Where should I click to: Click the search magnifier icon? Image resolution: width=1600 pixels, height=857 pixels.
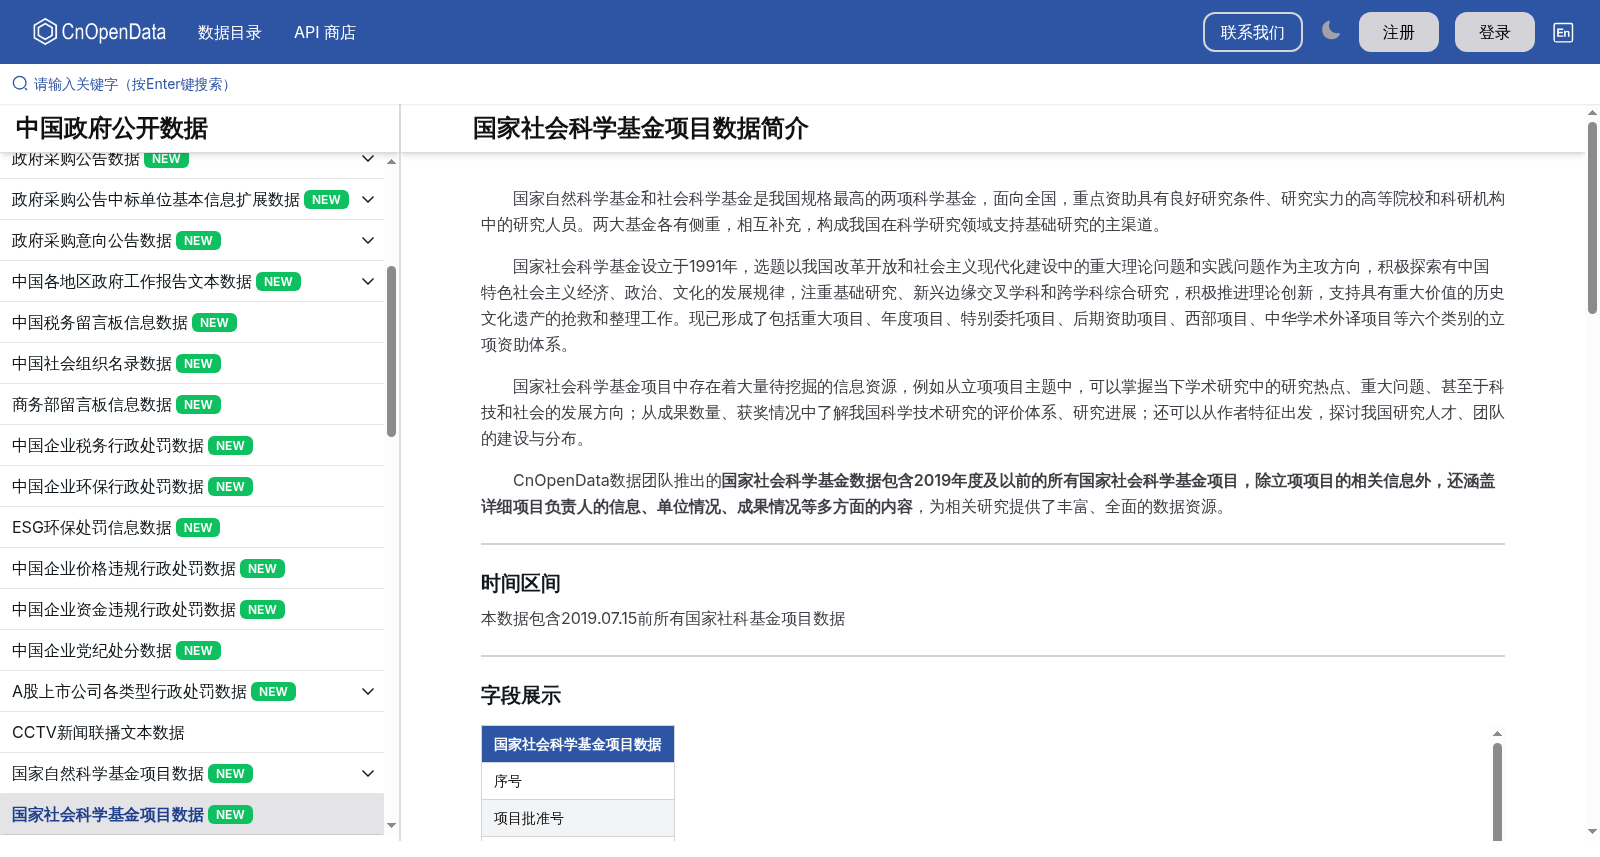click(x=20, y=84)
